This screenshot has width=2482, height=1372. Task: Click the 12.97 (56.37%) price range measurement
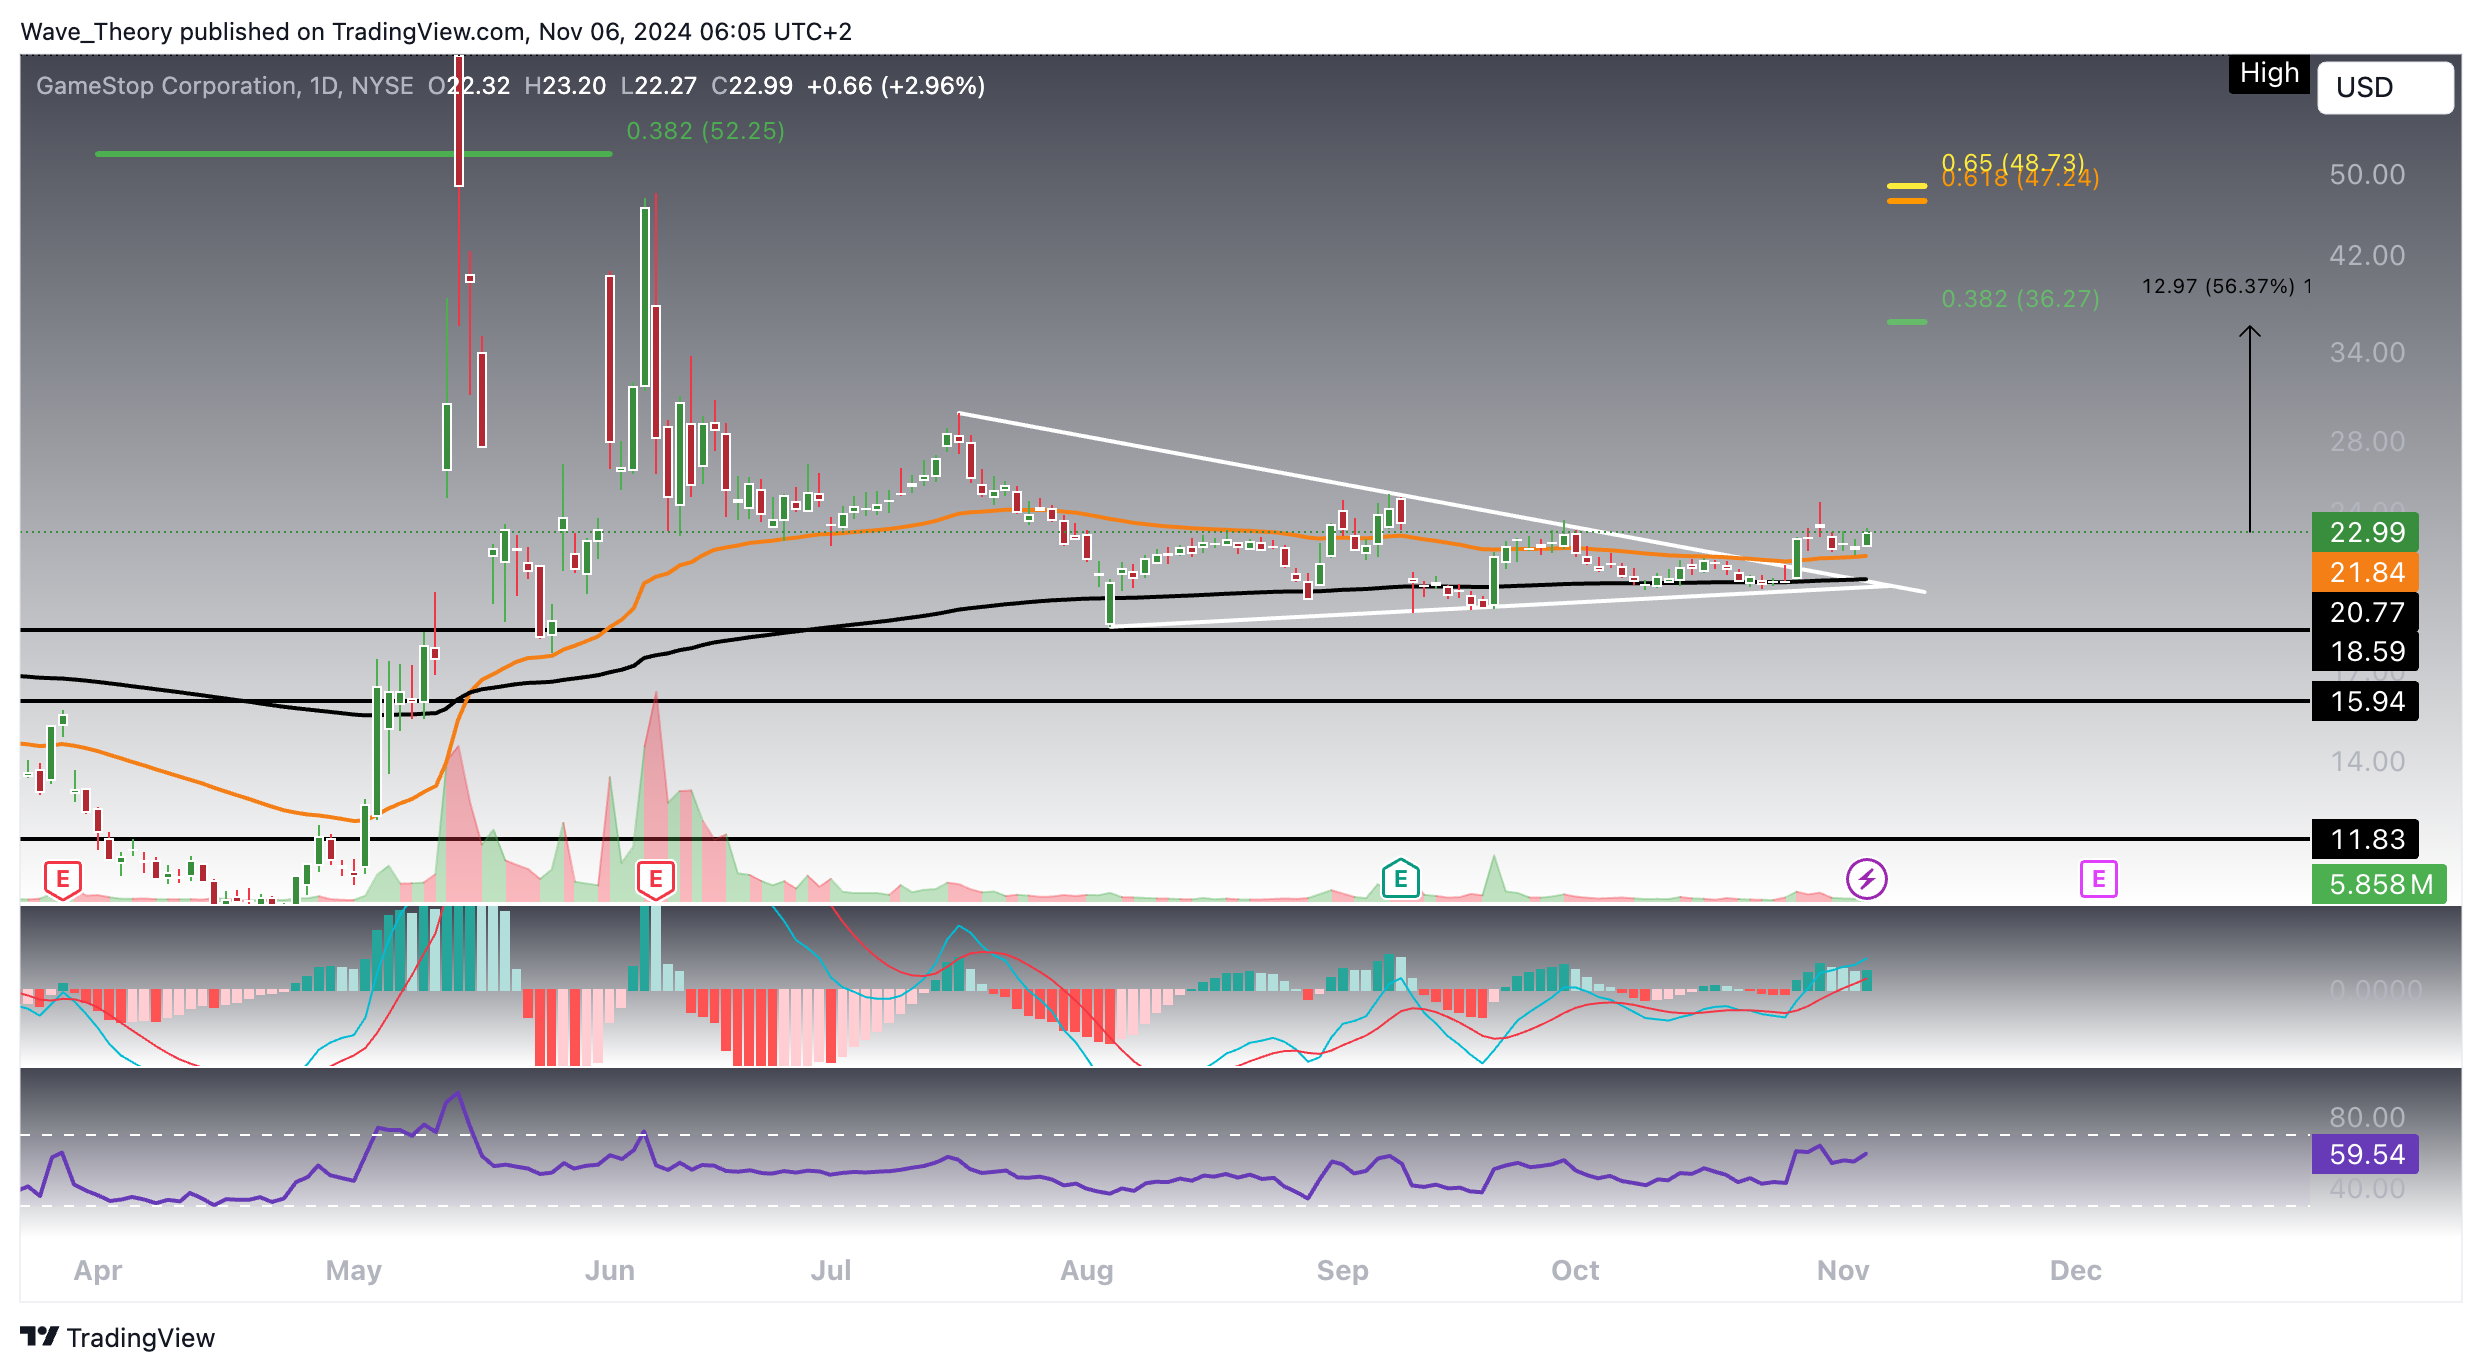[x=2226, y=286]
